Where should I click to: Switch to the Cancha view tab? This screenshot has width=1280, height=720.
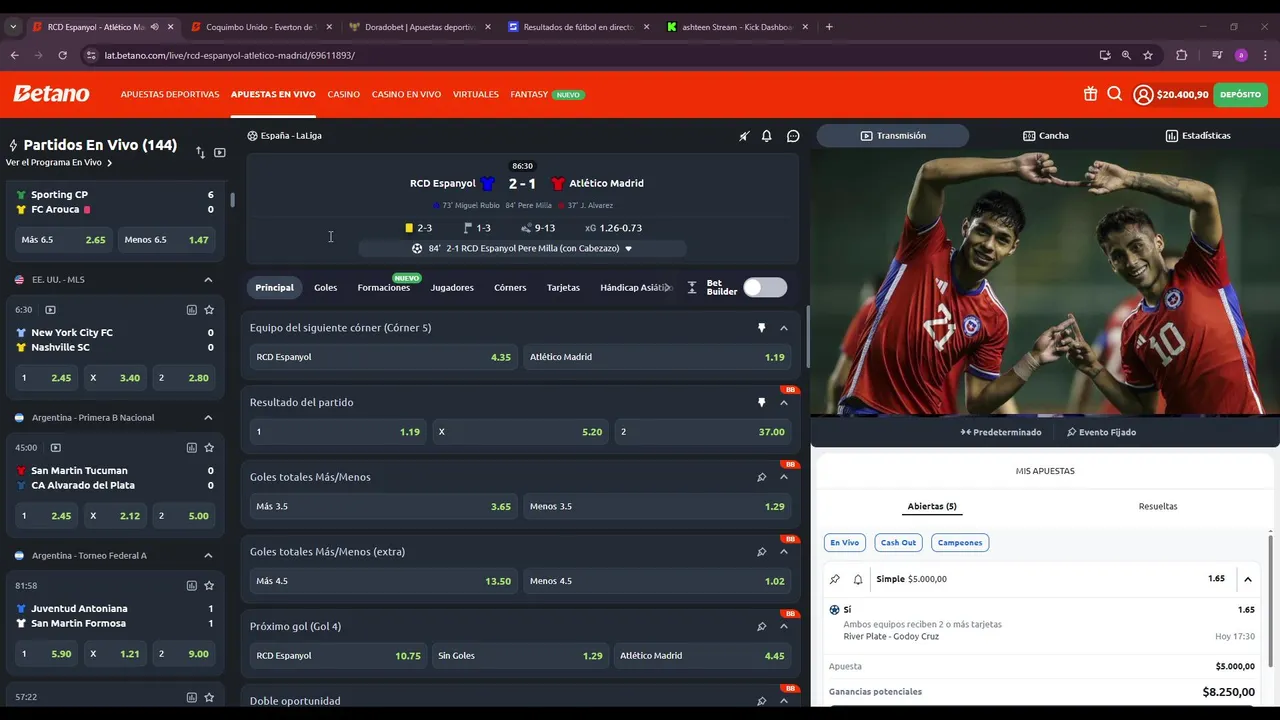[1046, 136]
